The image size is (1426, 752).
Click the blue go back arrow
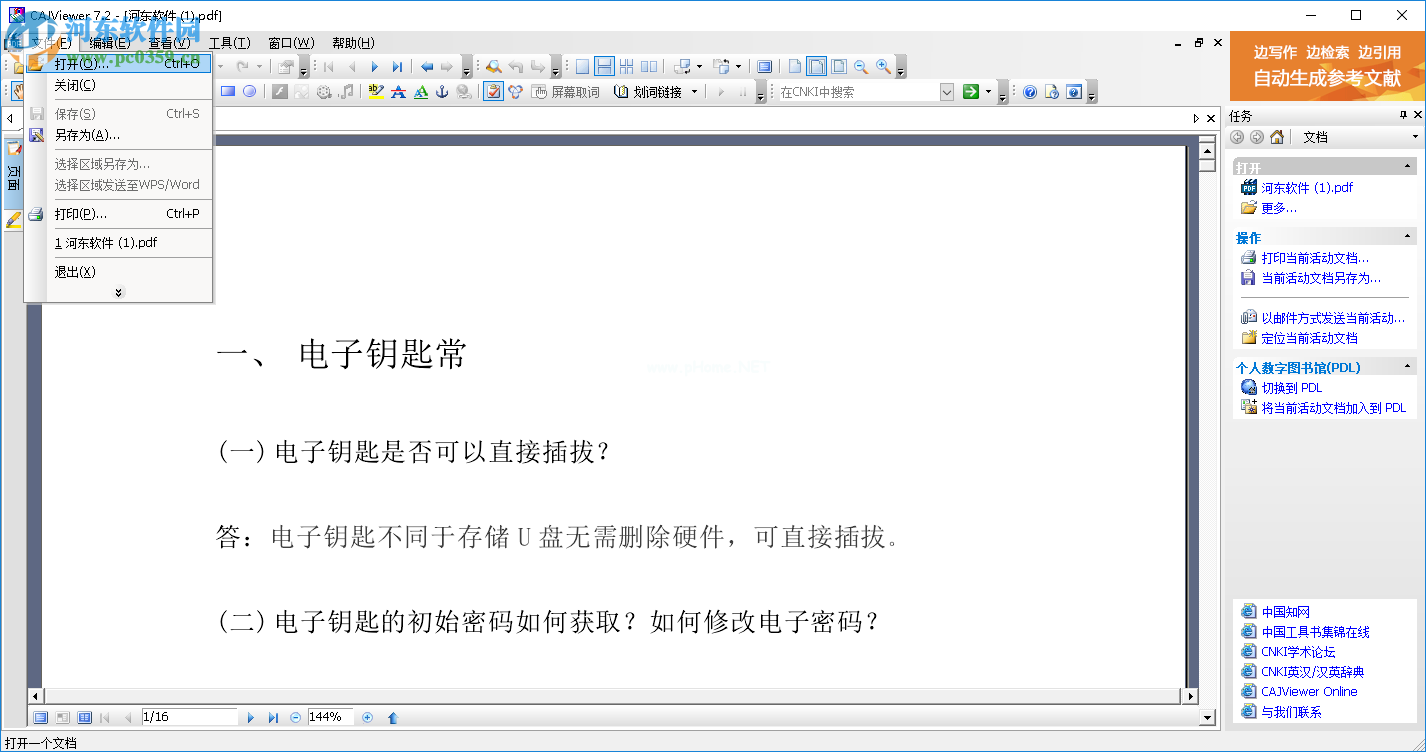427,67
